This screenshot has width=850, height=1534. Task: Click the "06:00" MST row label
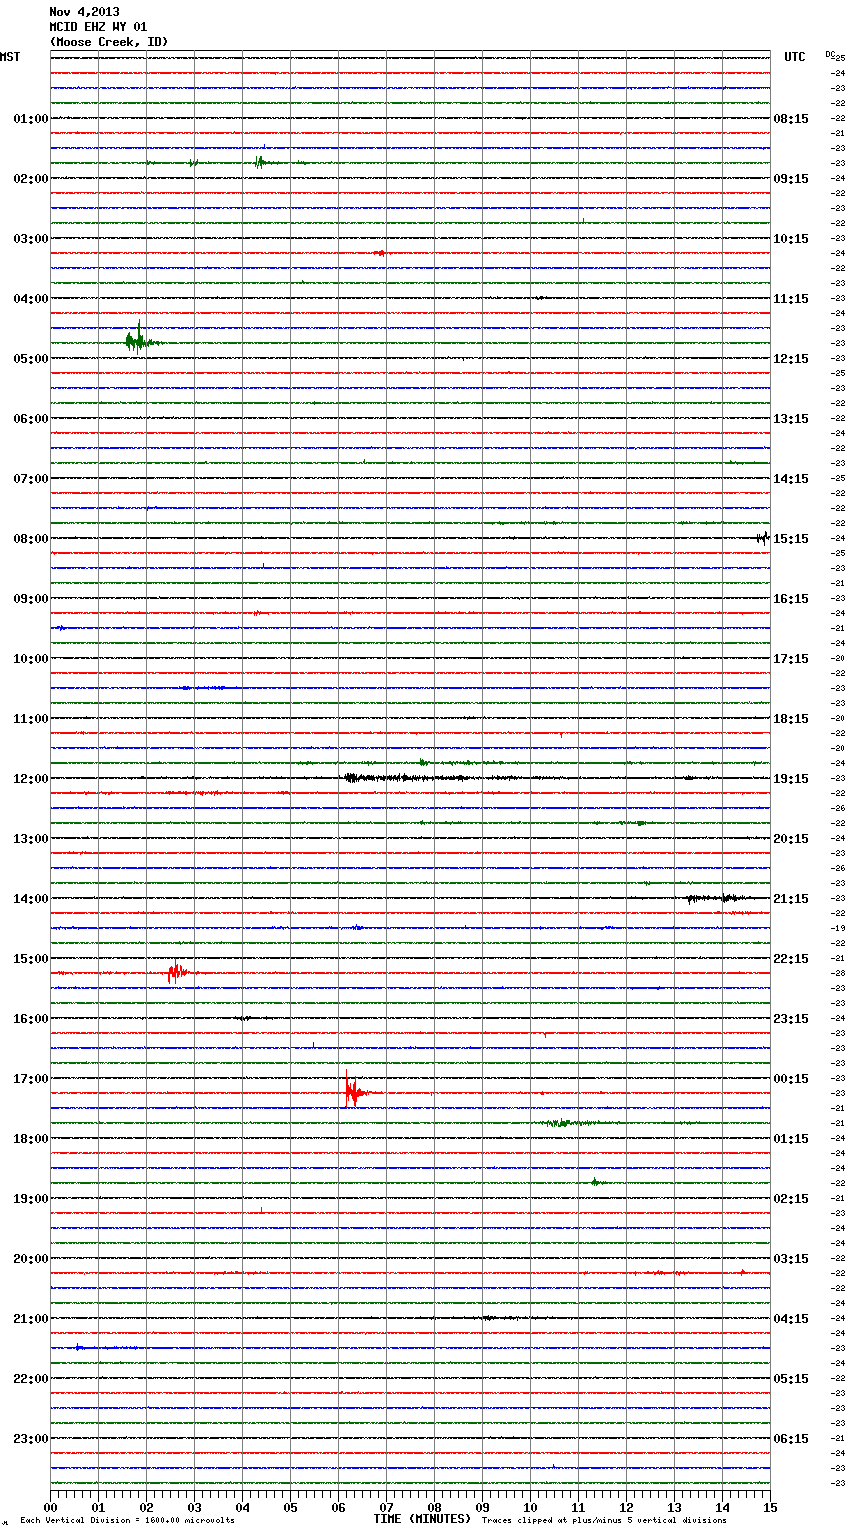click(x=31, y=419)
